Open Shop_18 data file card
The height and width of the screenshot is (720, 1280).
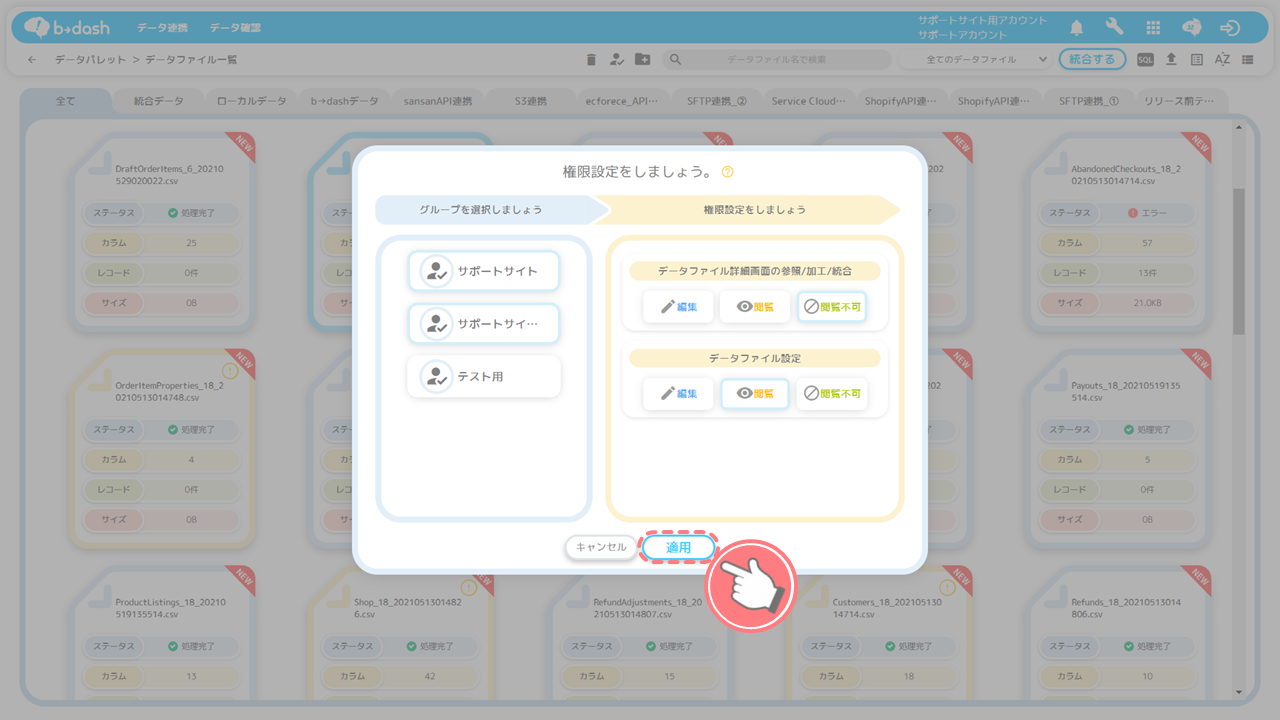pos(402,632)
